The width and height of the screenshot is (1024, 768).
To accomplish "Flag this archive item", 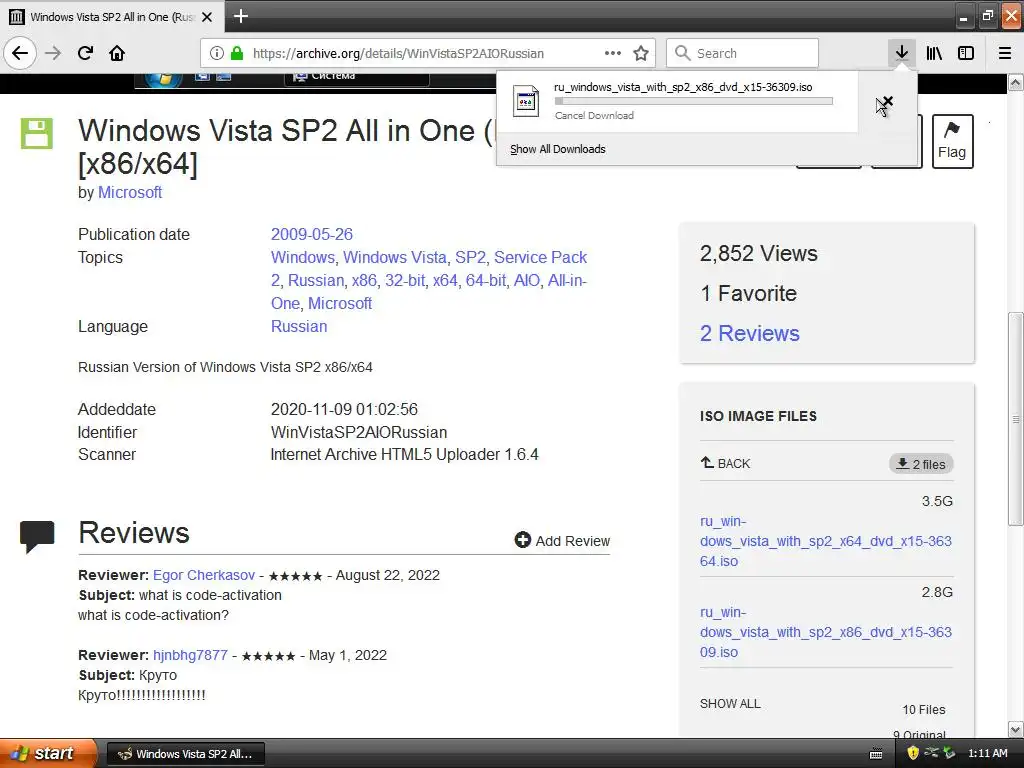I will point(952,141).
